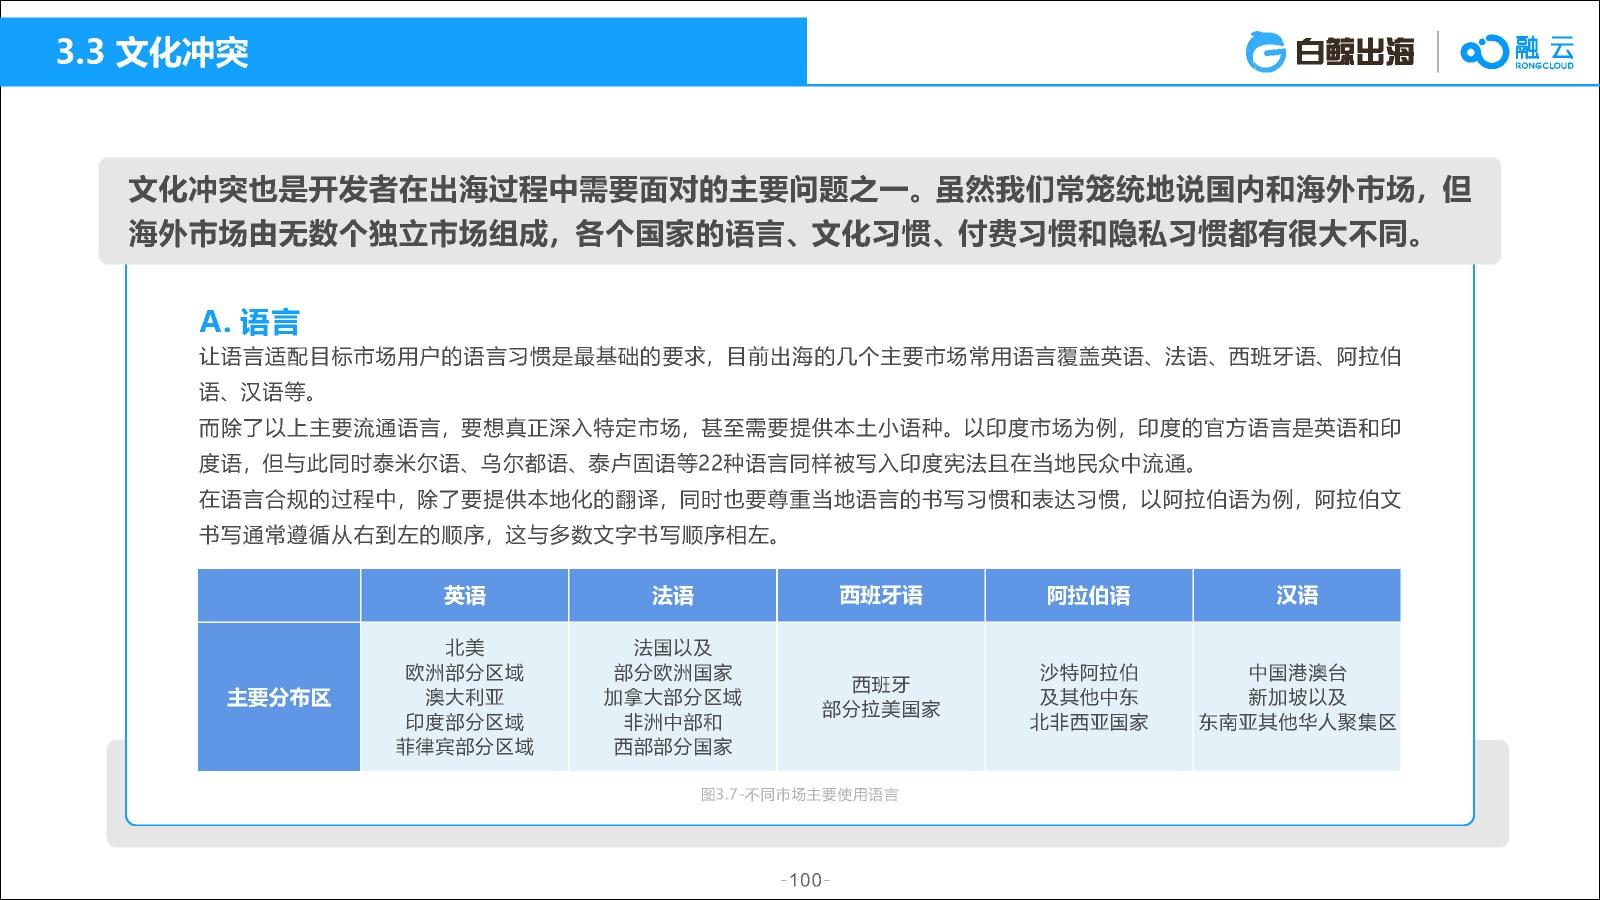Click '菲律宾部分区域' in the table
Image resolution: width=1600 pixels, height=900 pixels.
(x=465, y=747)
